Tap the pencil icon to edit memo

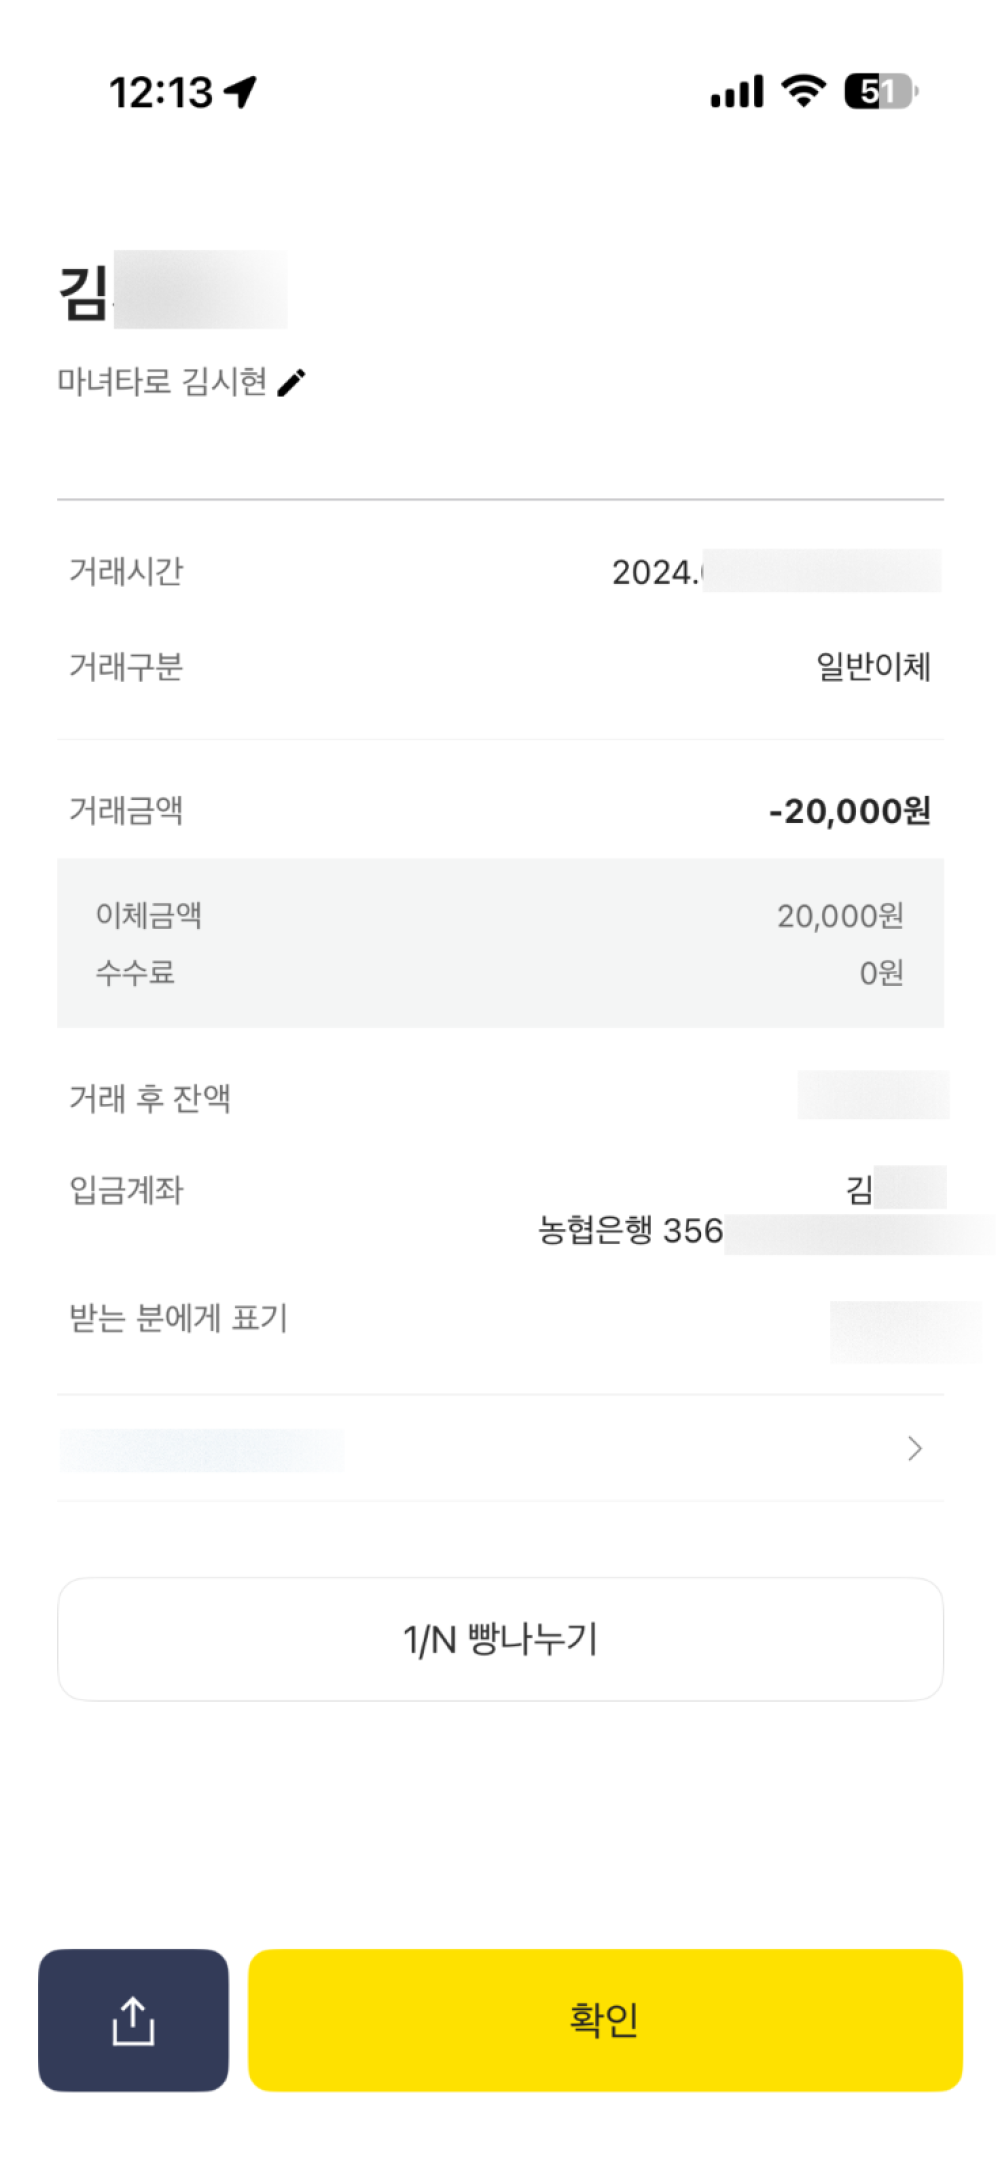pos(291,382)
